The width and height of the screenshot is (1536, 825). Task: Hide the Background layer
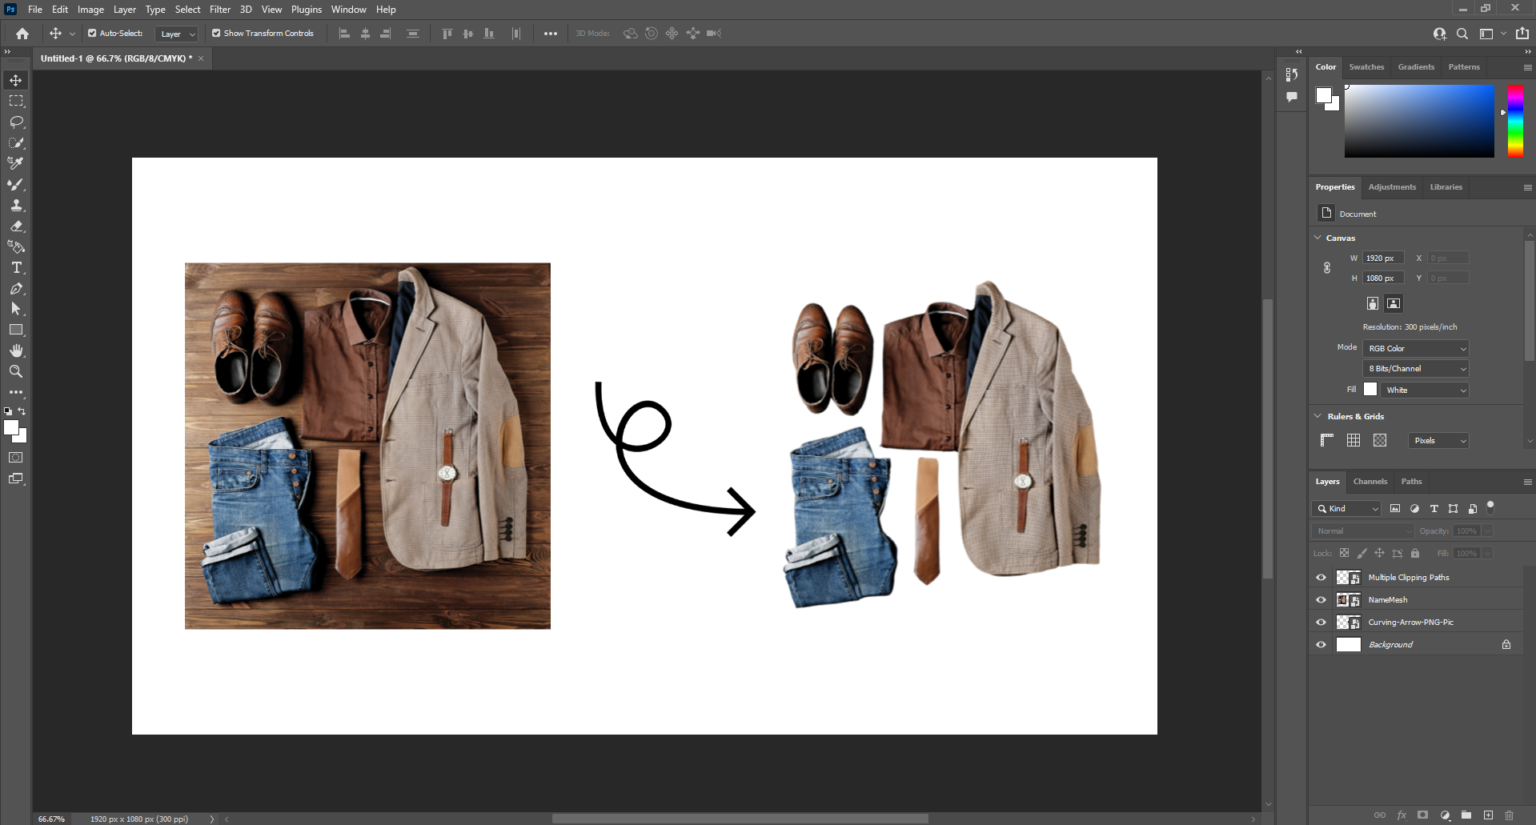[x=1321, y=644]
